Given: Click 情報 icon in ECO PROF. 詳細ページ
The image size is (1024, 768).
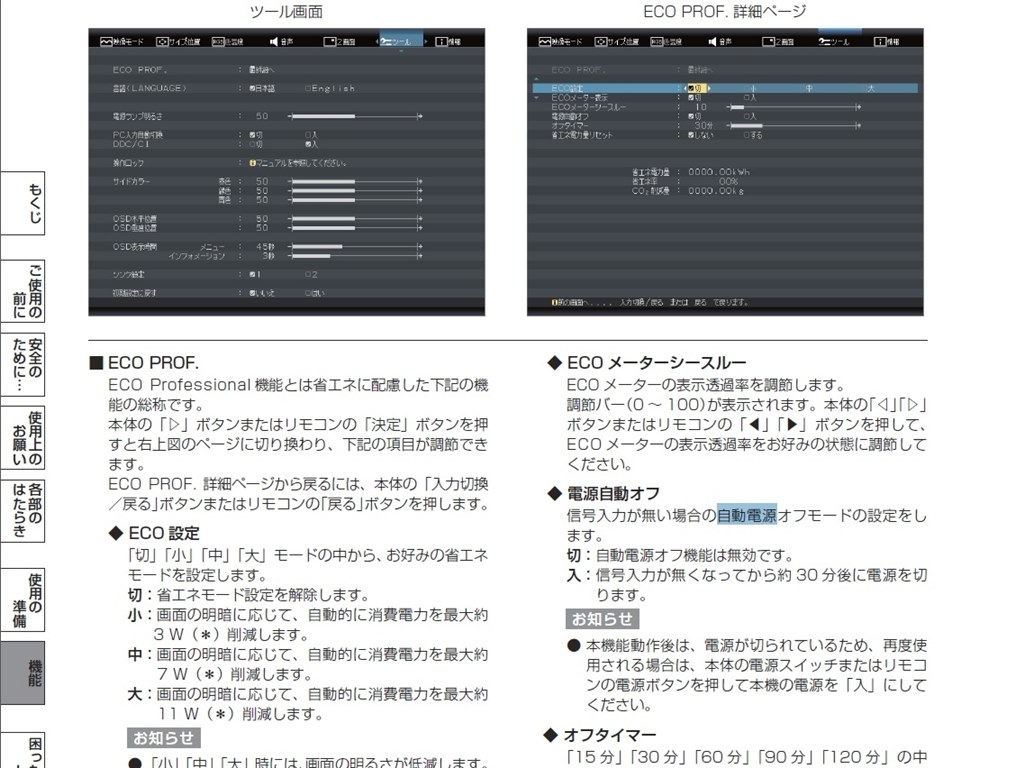Looking at the screenshot, I should 880,41.
